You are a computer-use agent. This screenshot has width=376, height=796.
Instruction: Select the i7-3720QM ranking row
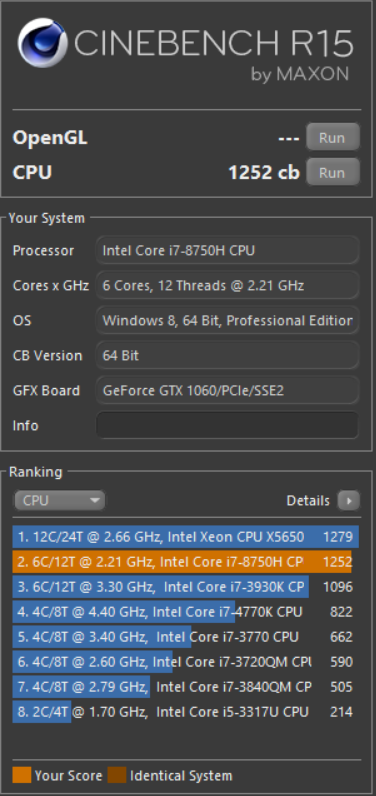pyautogui.click(x=186, y=661)
